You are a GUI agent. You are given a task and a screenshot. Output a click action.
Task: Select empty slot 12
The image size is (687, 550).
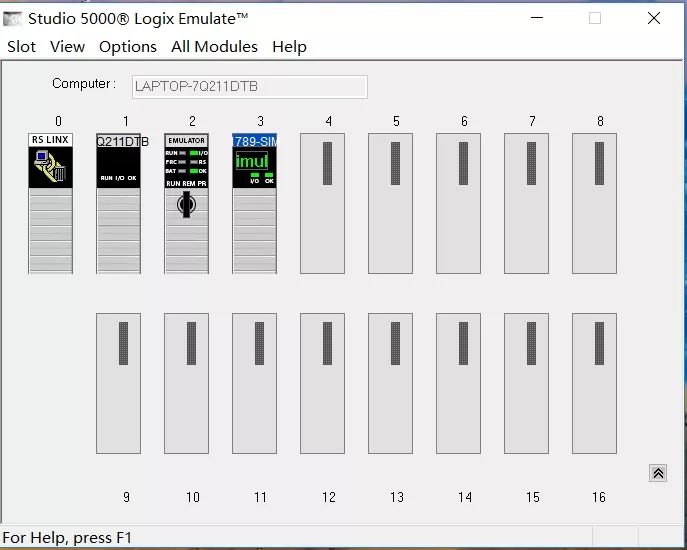322,383
